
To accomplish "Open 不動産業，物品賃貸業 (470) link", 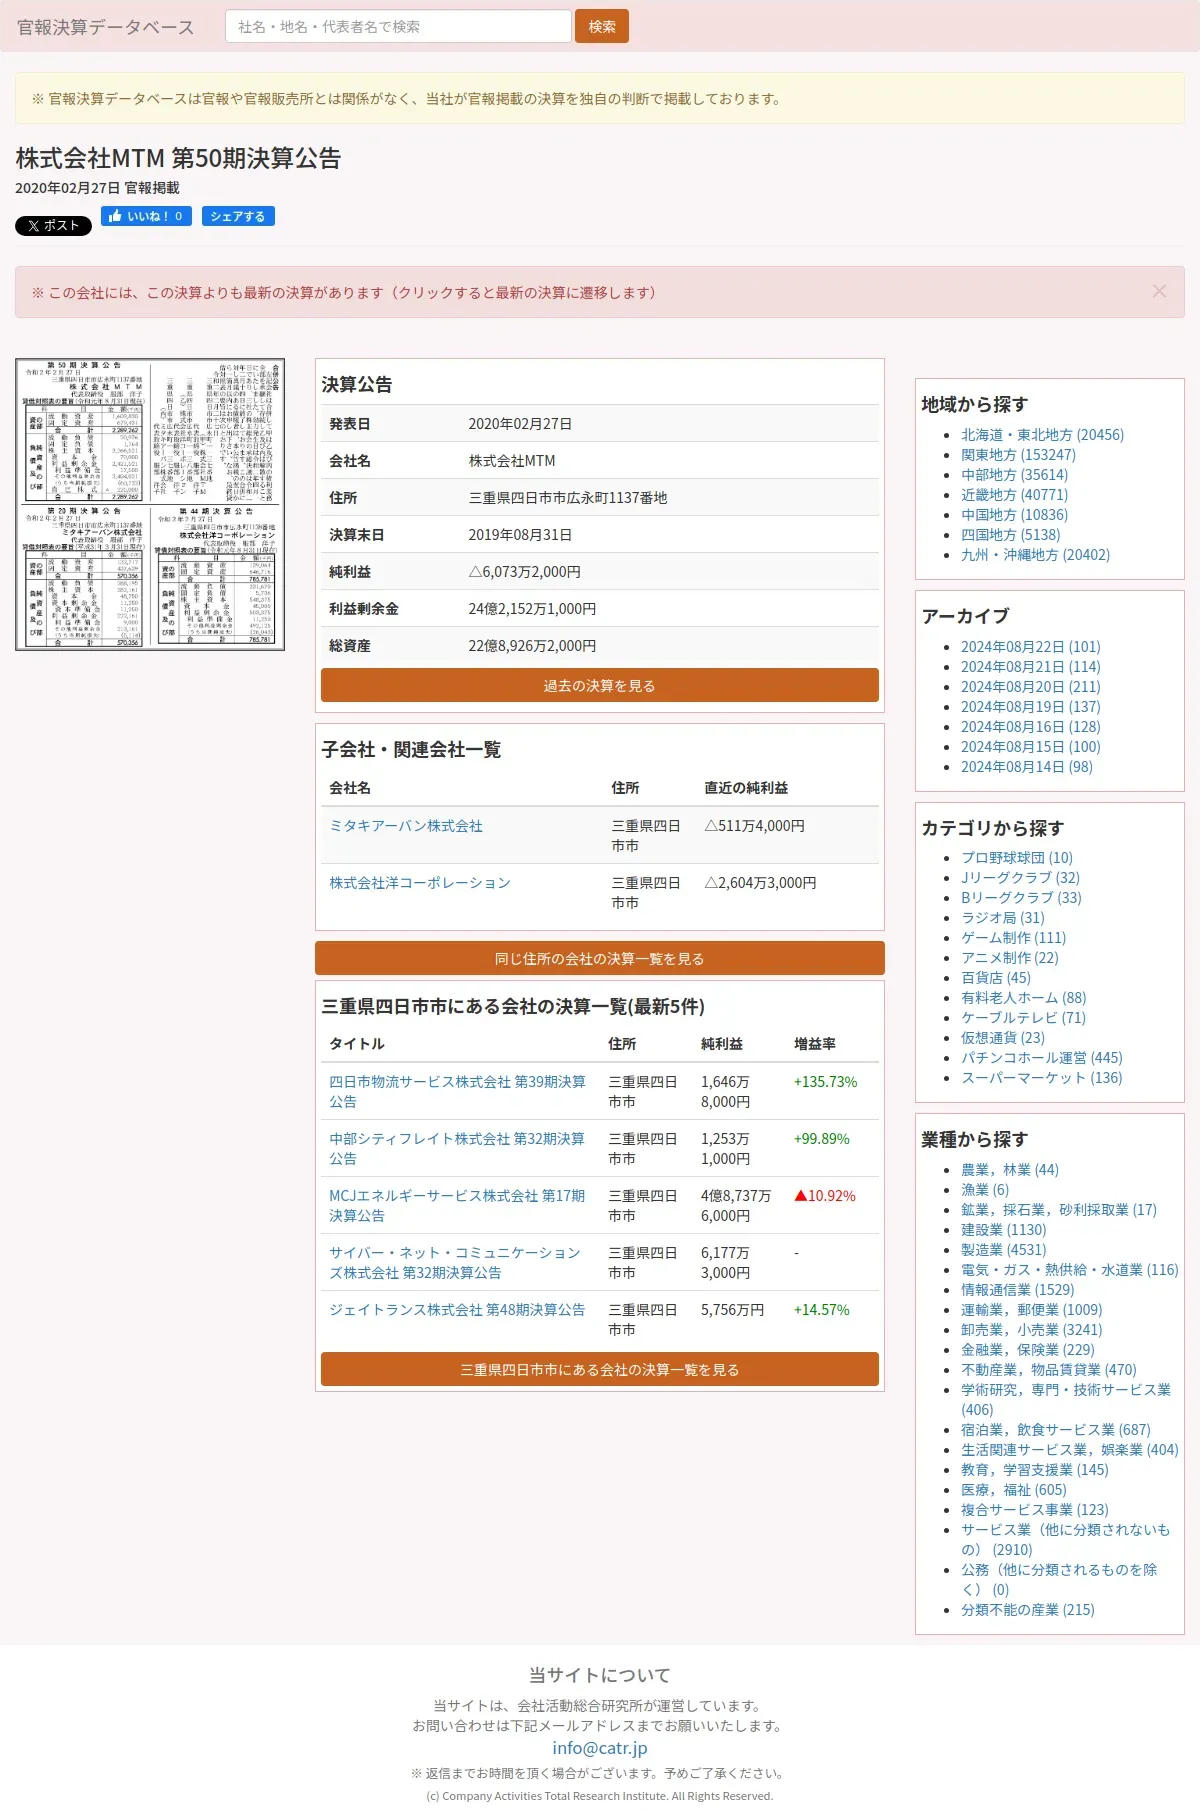I will [1049, 1370].
